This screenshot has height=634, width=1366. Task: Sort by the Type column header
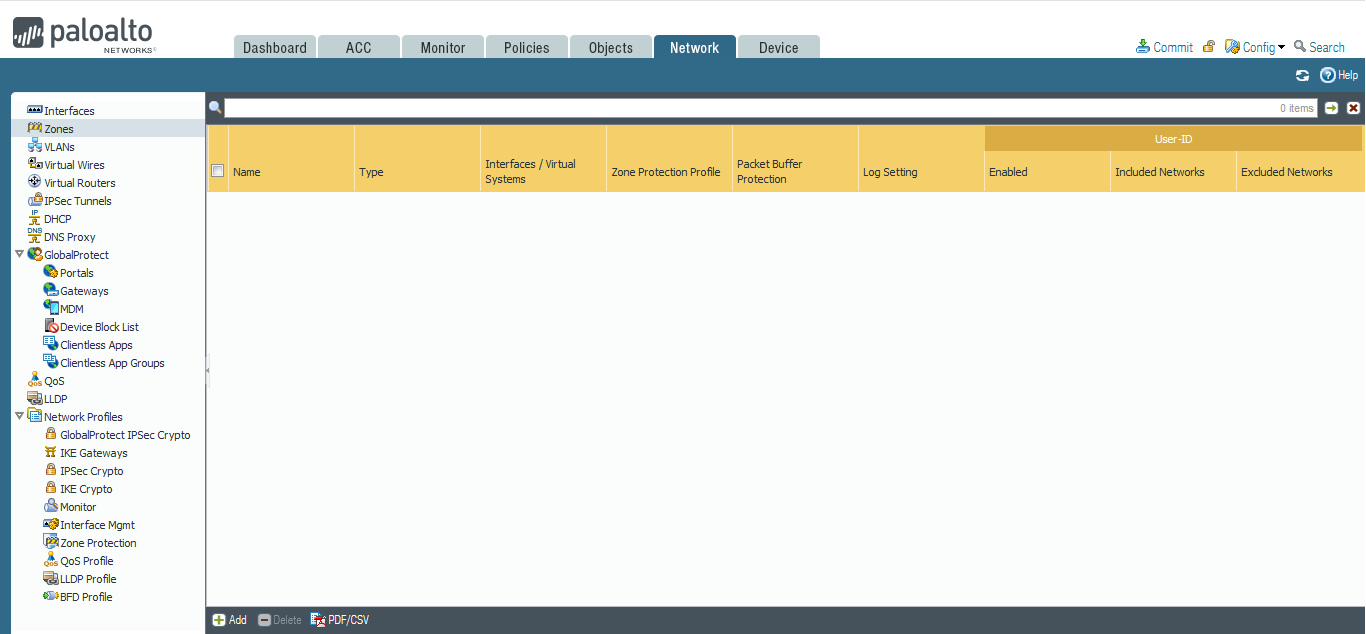click(417, 172)
